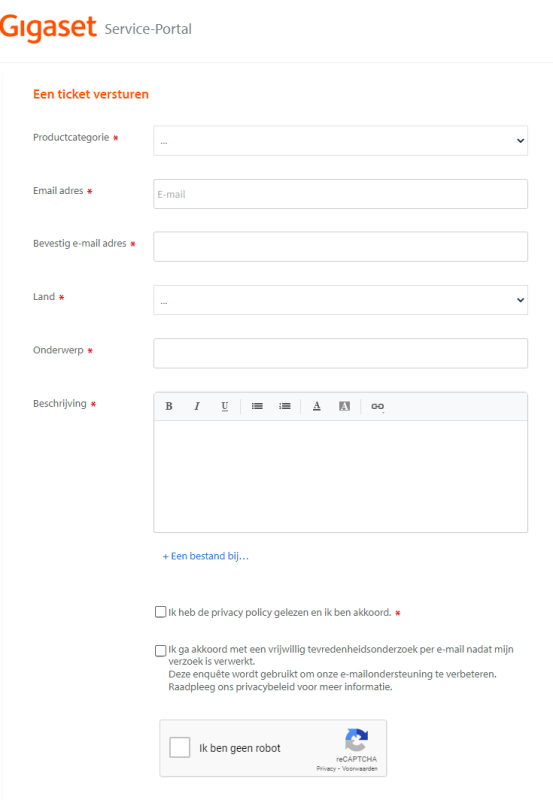Screen dimensions: 553x800
Task: Accept the privacy policy checkbox
Action: click(160, 612)
